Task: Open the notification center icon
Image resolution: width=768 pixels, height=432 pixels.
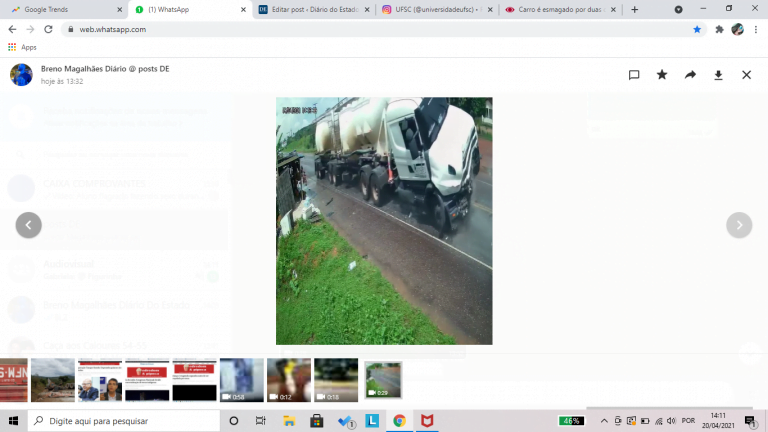Action: point(750,421)
